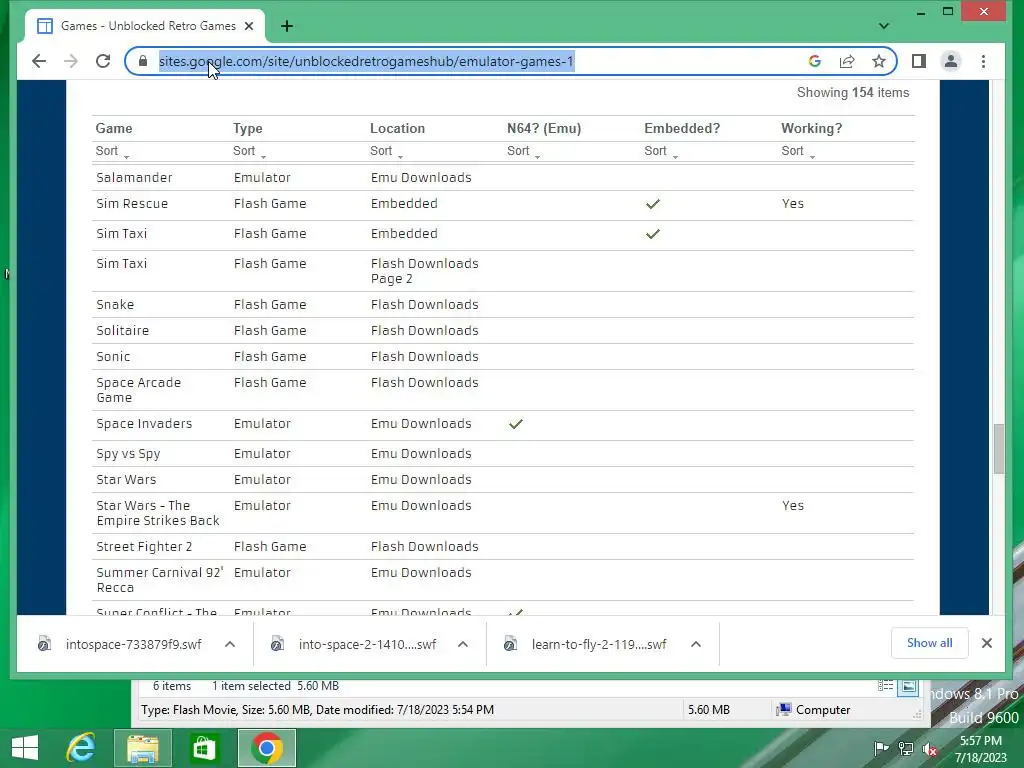
Task: Click the forward navigation arrow
Action: (71, 61)
